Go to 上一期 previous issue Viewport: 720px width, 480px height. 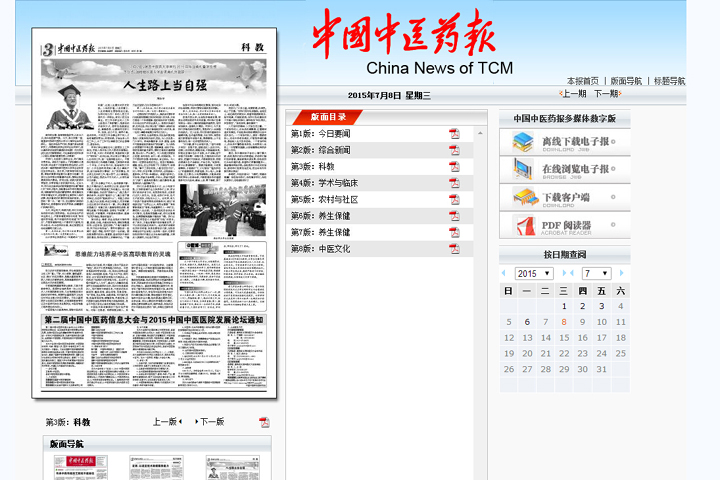[x=573, y=94]
